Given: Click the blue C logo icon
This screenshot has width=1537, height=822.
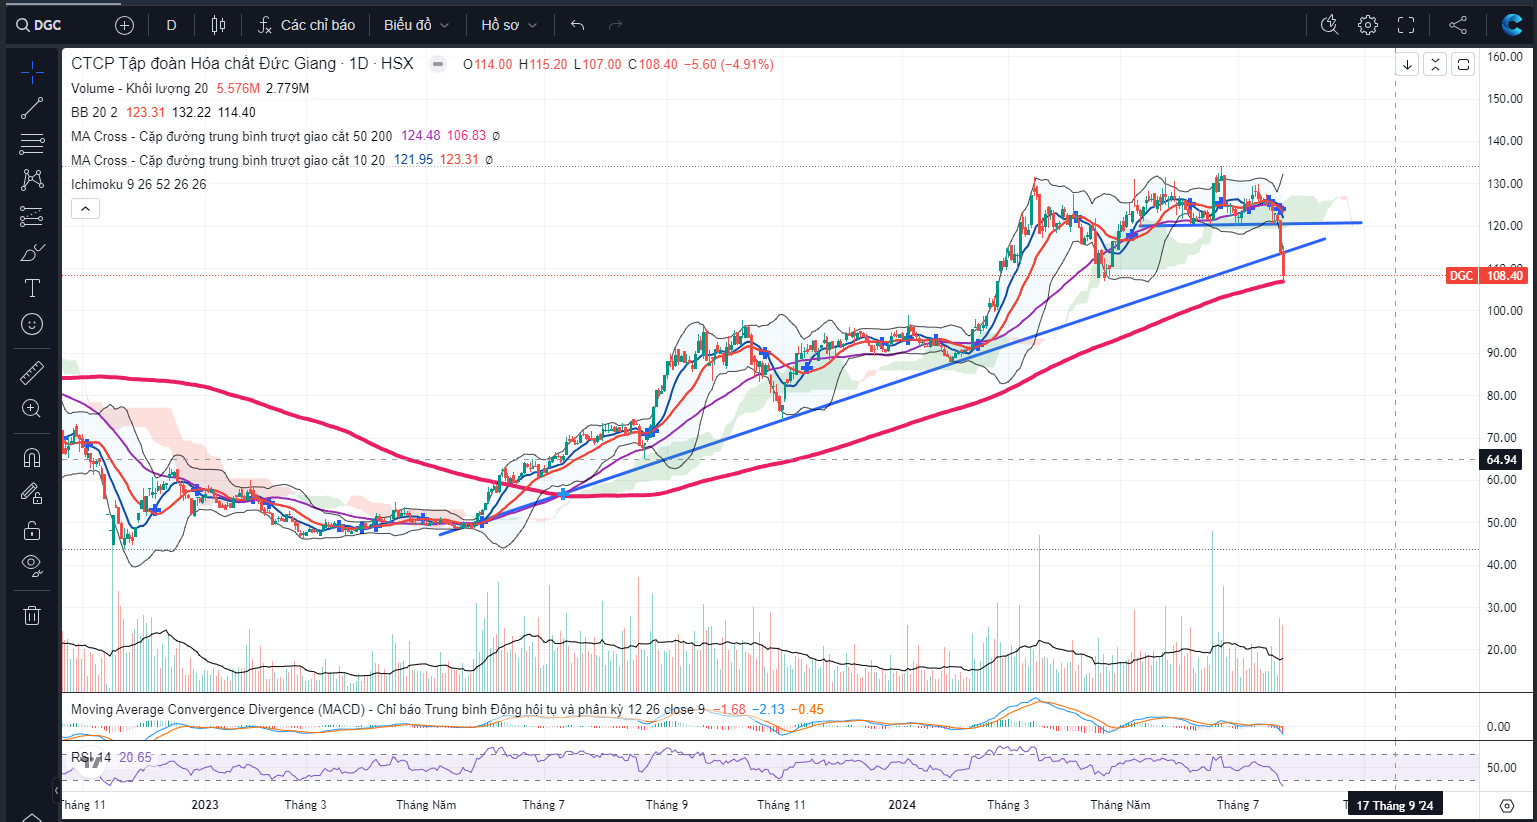Looking at the screenshot, I should point(1512,25).
